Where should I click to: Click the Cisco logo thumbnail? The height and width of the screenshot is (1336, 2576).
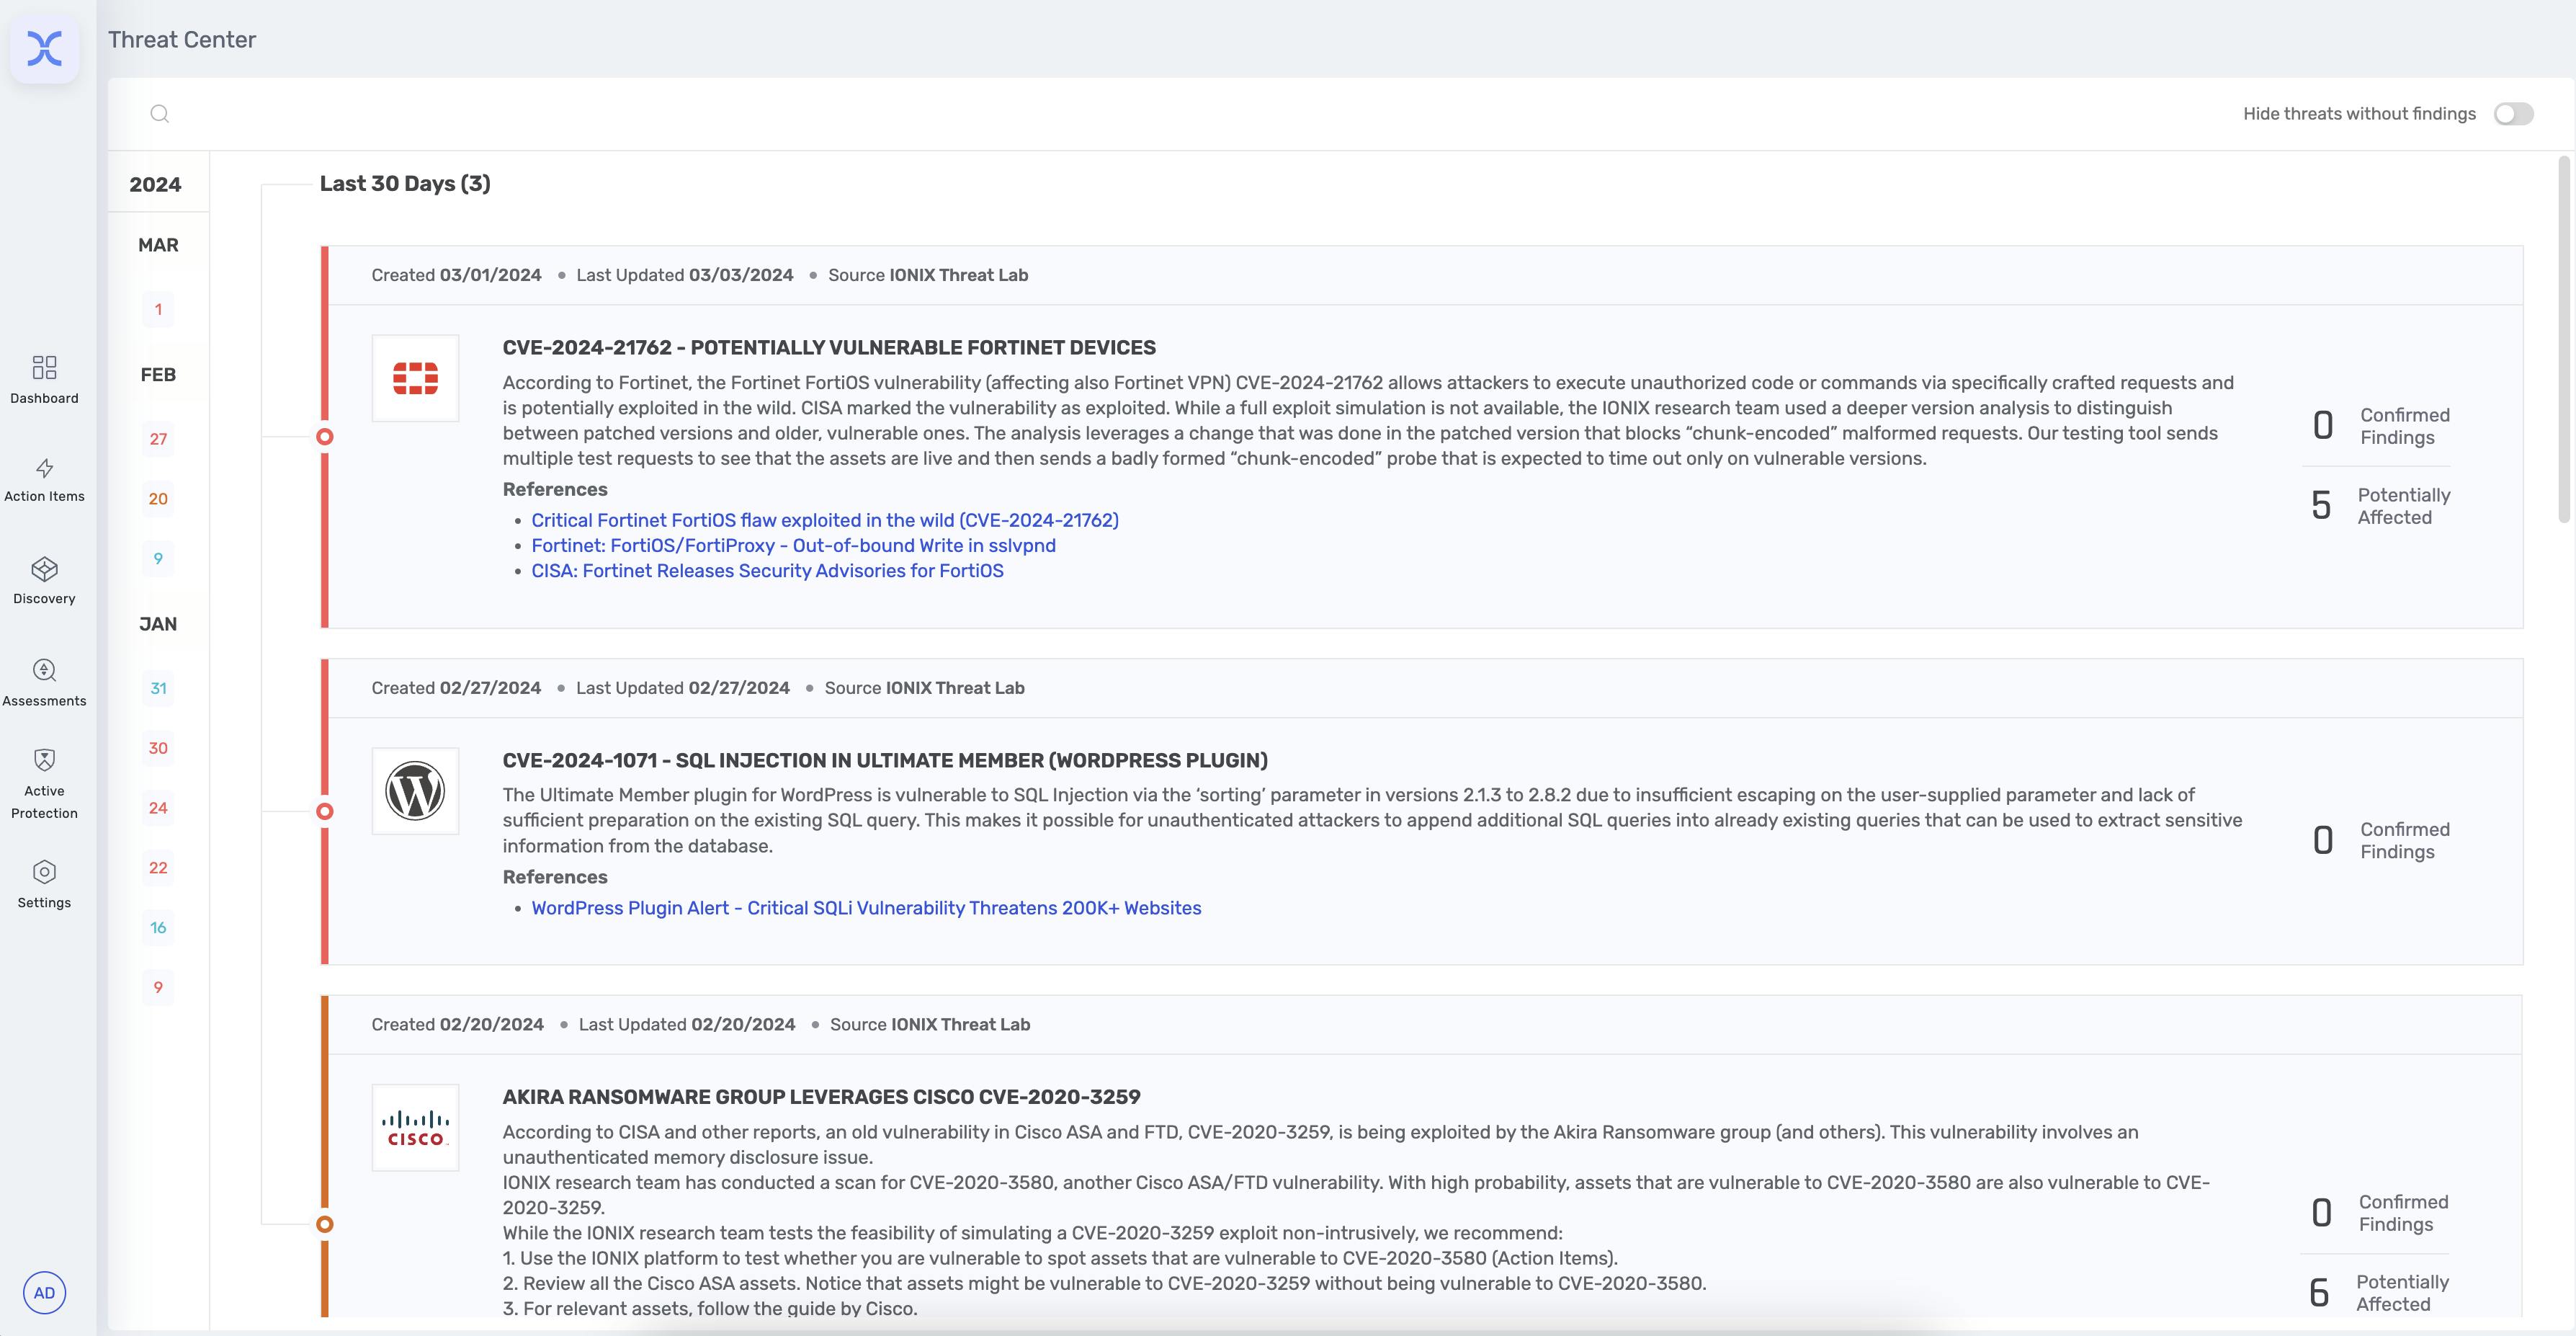(x=415, y=1127)
